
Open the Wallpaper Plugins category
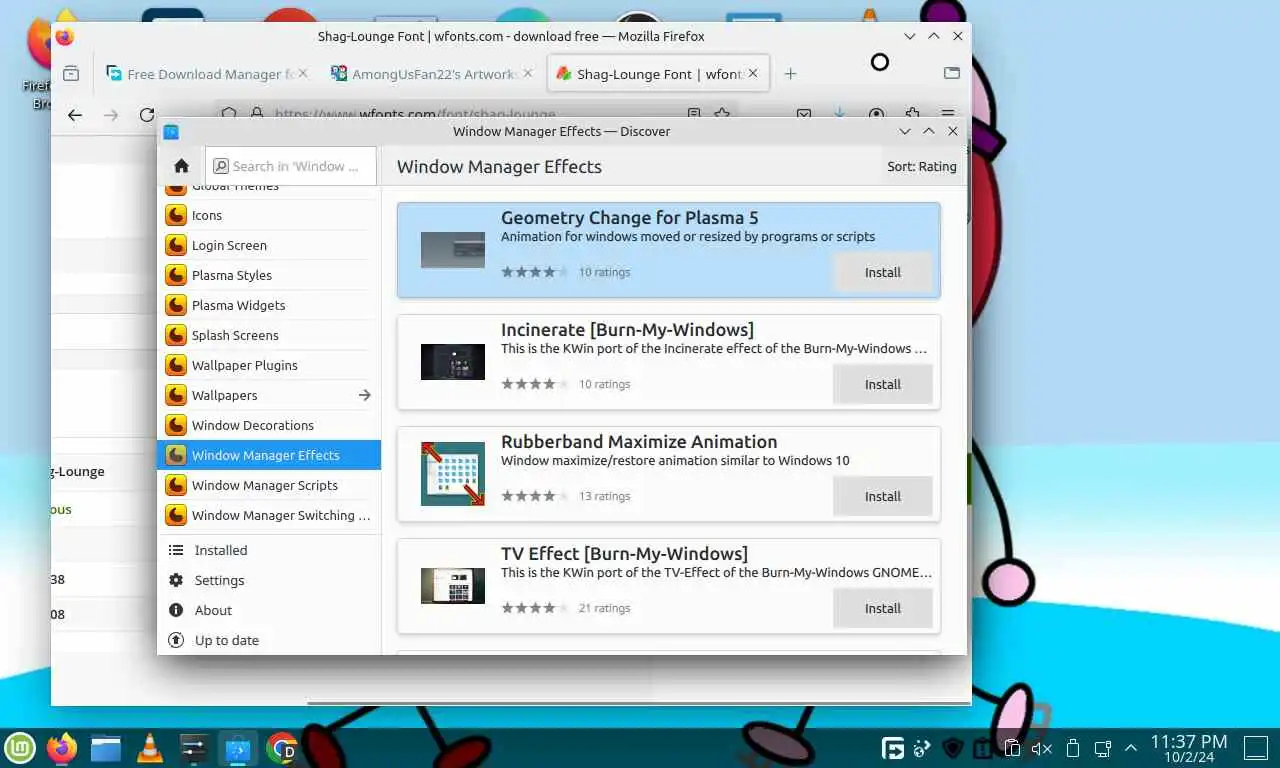click(x=268, y=365)
